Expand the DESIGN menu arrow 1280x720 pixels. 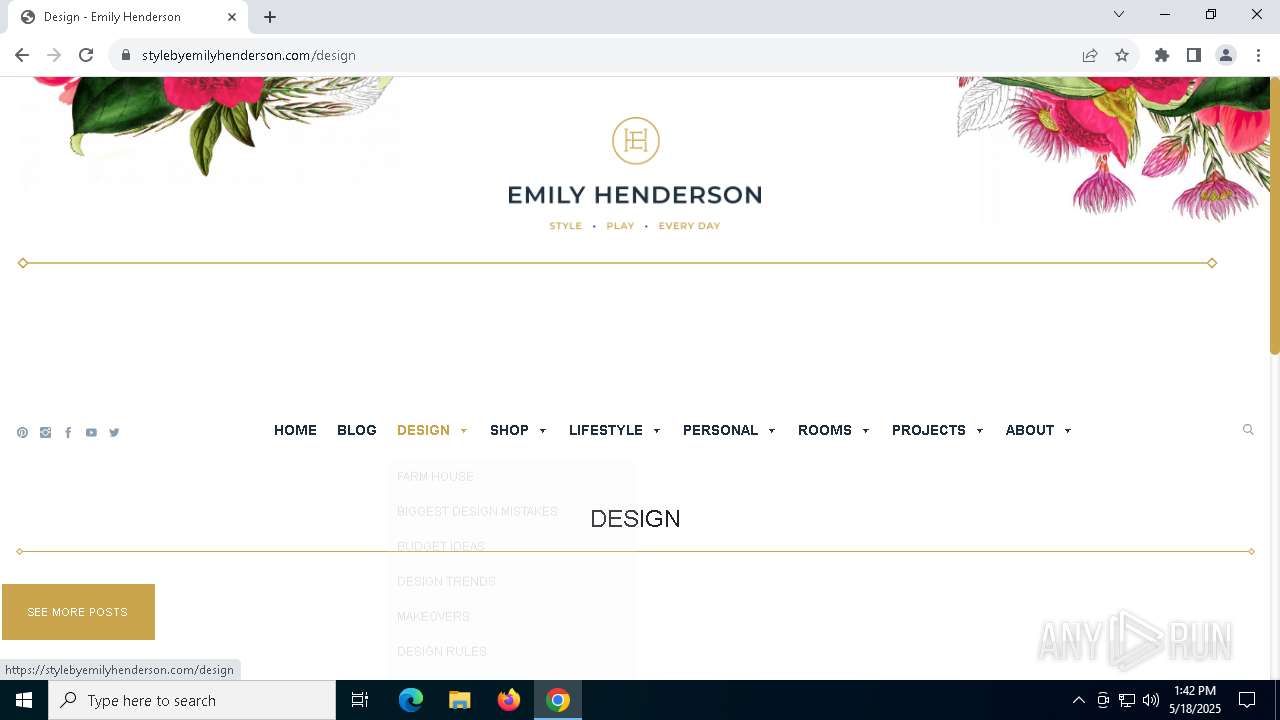pos(464,431)
